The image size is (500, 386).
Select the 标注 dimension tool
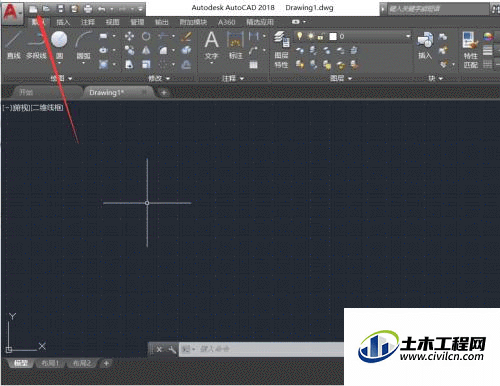point(235,45)
